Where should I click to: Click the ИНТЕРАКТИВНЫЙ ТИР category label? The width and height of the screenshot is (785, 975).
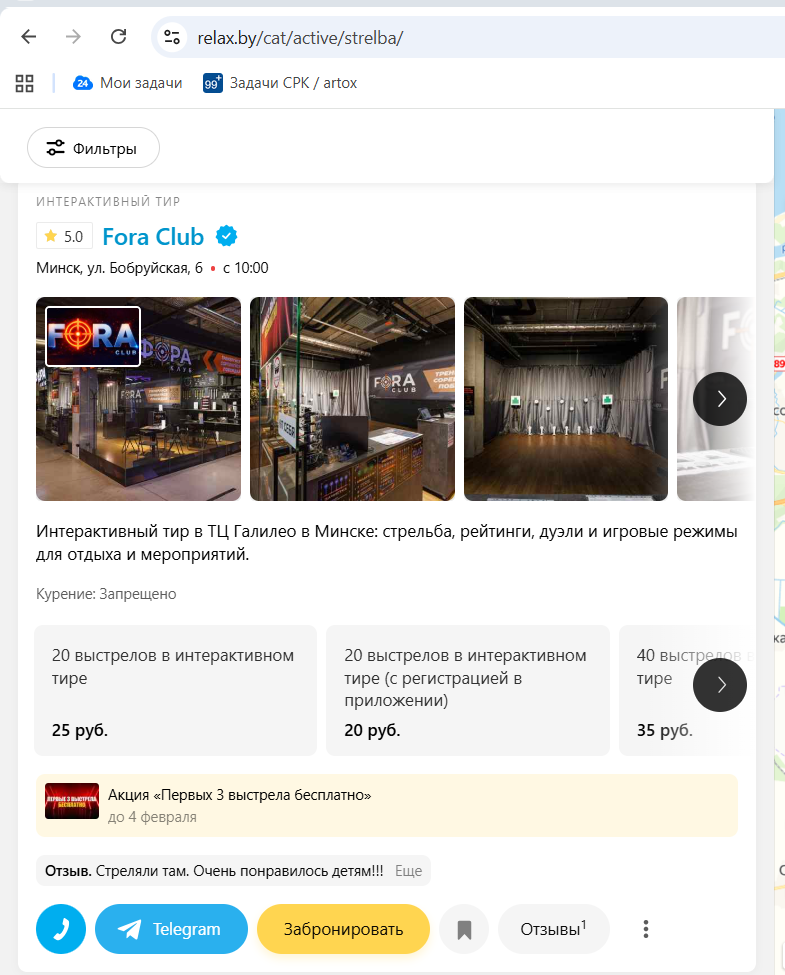(108, 201)
